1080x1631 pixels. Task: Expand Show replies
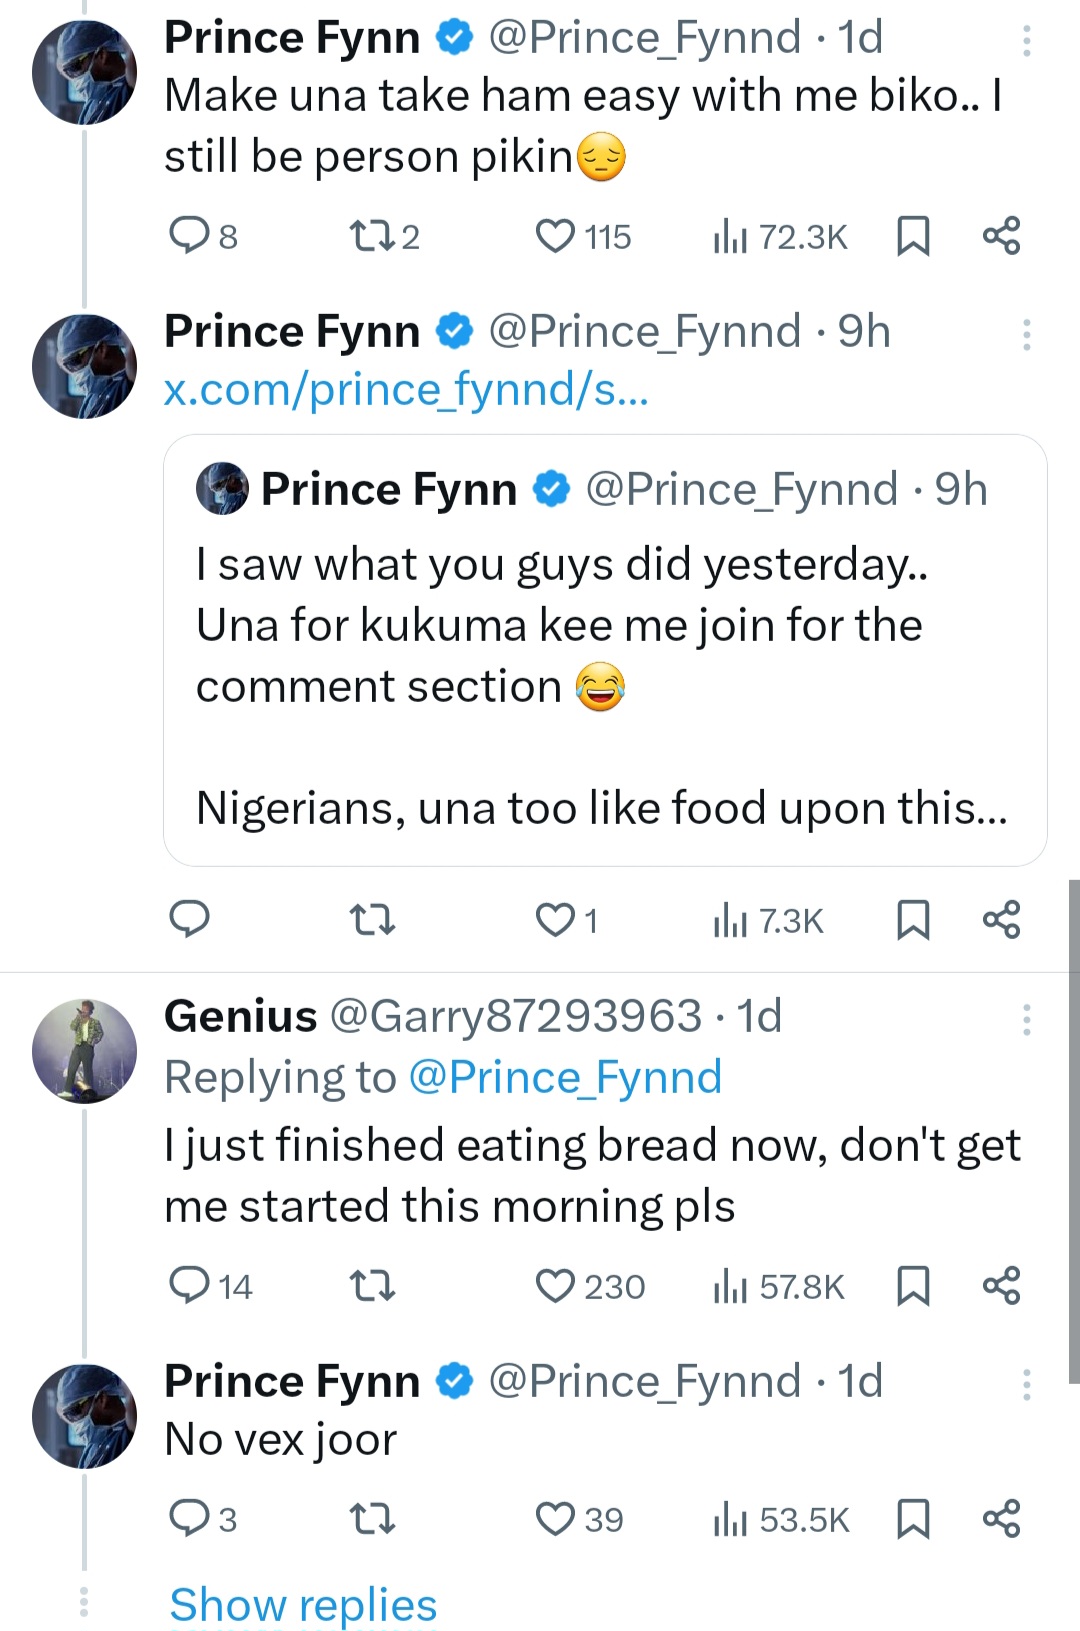point(303,1605)
